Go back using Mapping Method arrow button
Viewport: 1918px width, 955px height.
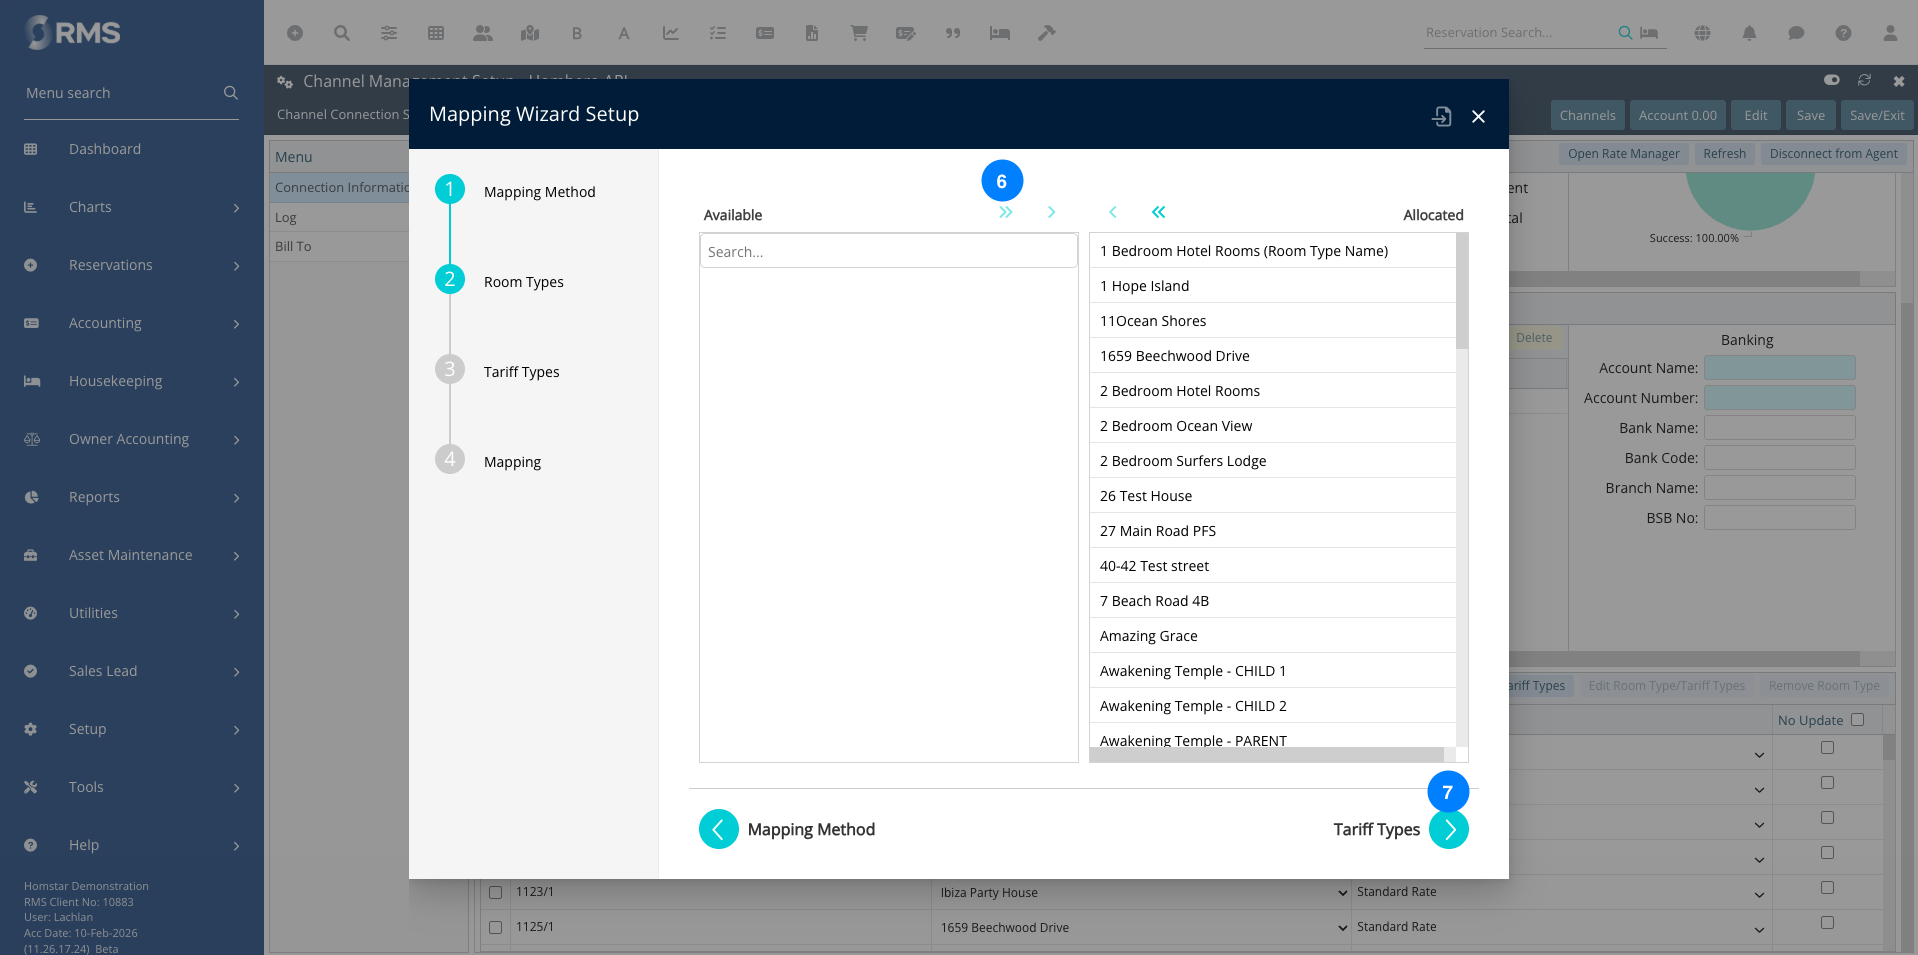[718, 829]
